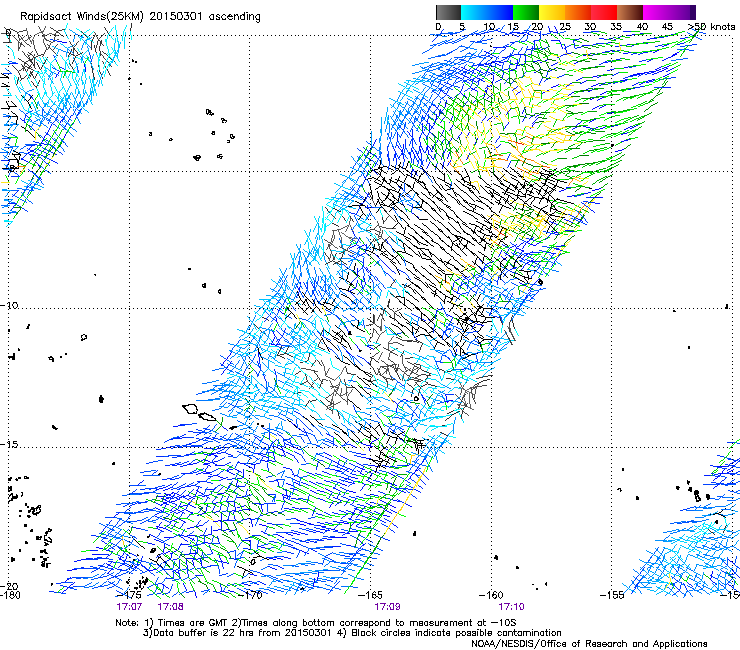Click the purple time label 17:08

click(x=170, y=607)
